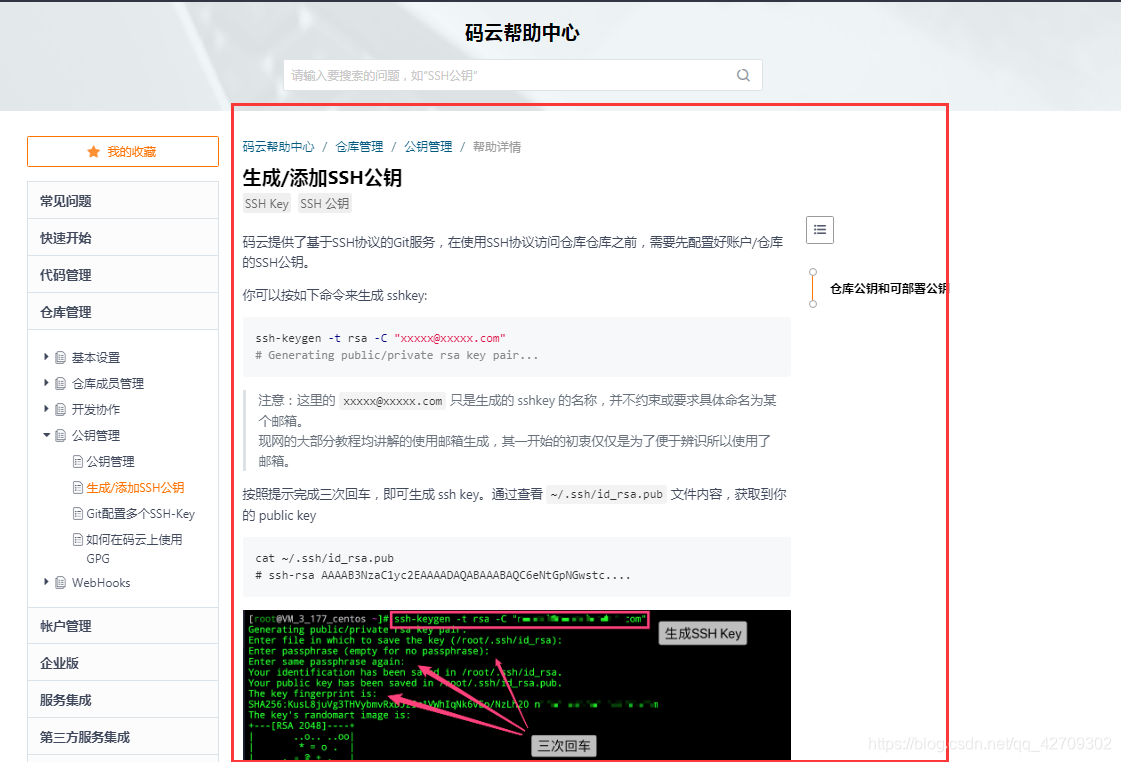Viewport: 1121px width, 762px height.
Task: Click the SSH Key tag
Action: pos(267,204)
